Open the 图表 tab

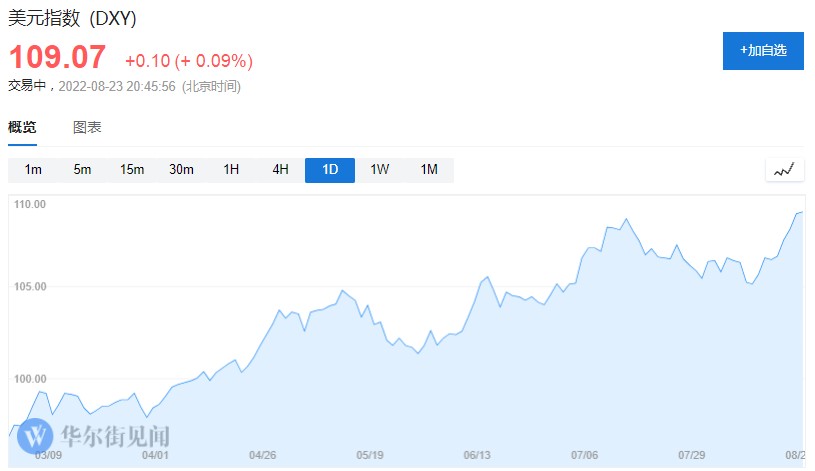pos(87,127)
